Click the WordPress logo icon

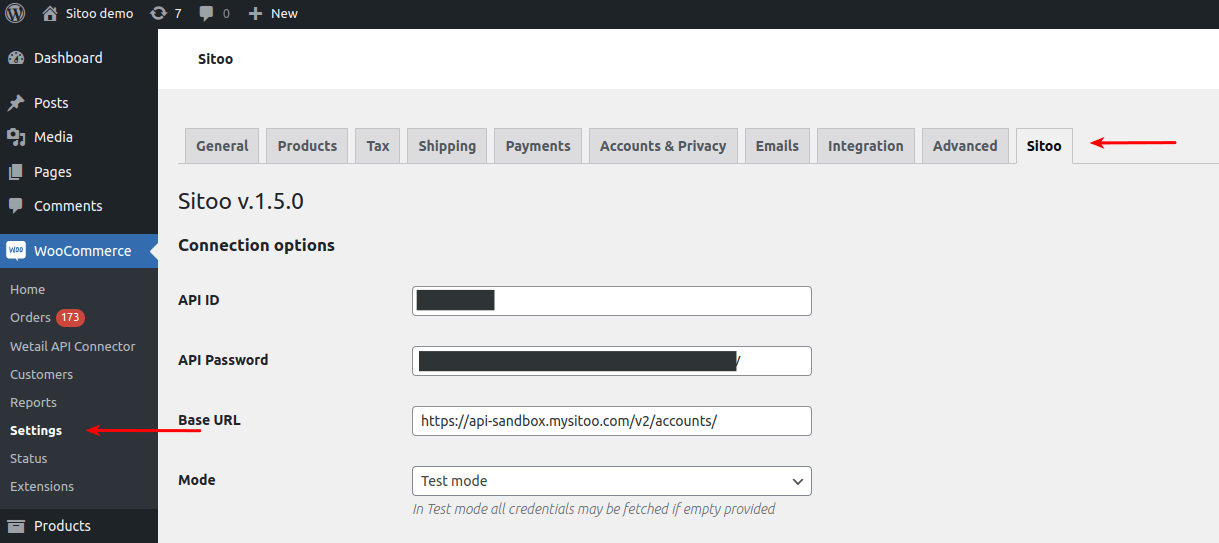click(x=15, y=14)
